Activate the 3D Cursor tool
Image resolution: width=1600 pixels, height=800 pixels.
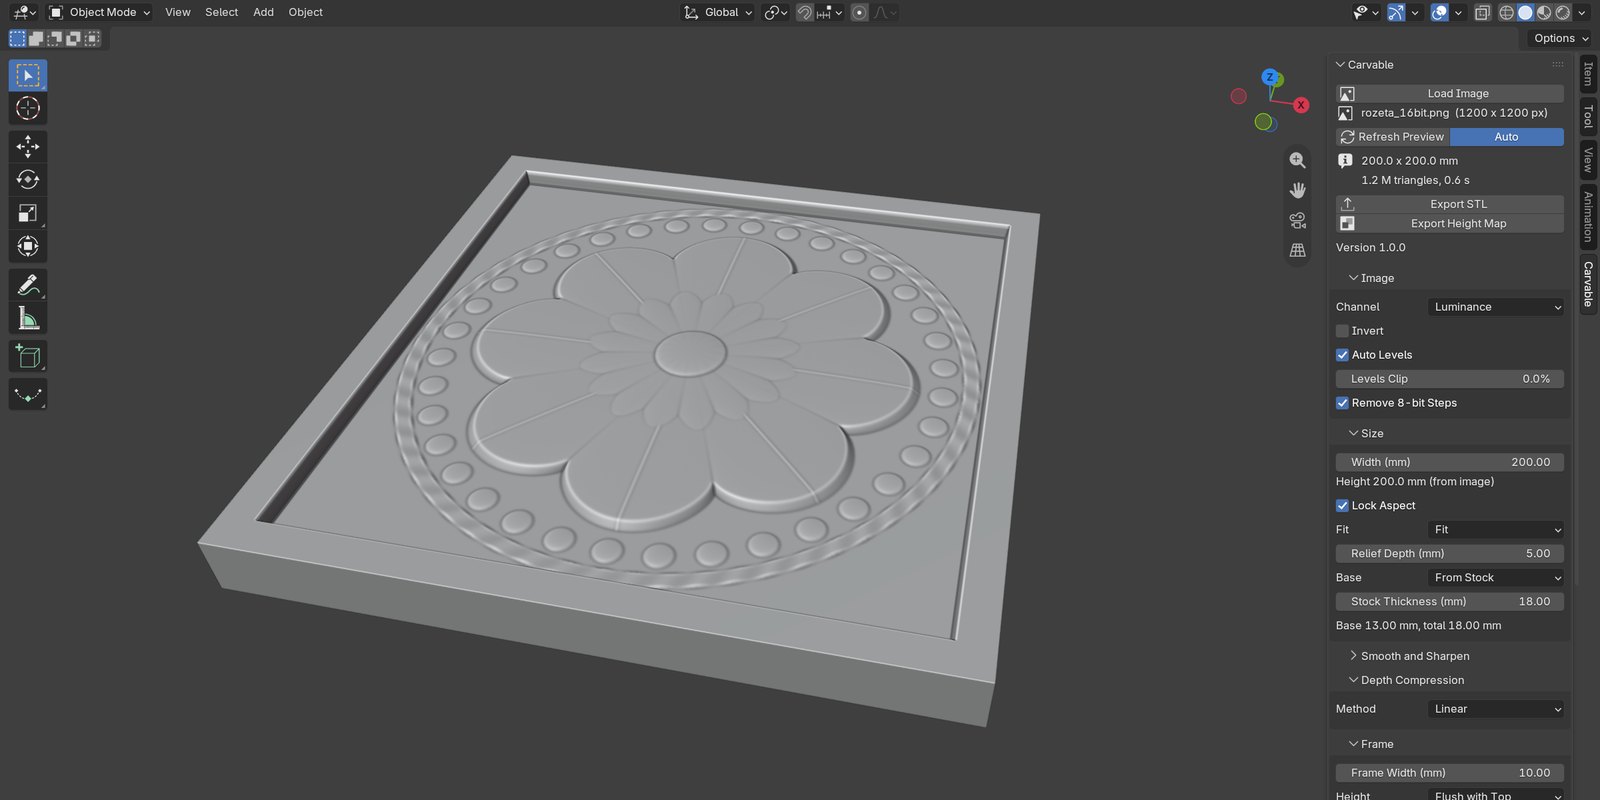point(28,108)
